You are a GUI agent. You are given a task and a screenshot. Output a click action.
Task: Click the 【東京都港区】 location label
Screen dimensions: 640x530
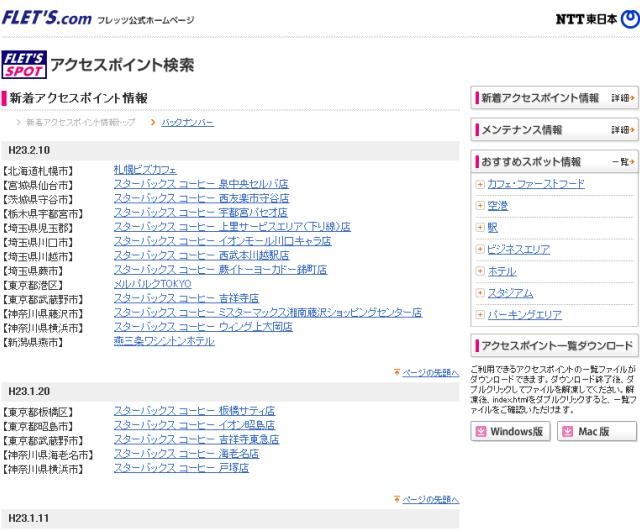[x=33, y=285]
